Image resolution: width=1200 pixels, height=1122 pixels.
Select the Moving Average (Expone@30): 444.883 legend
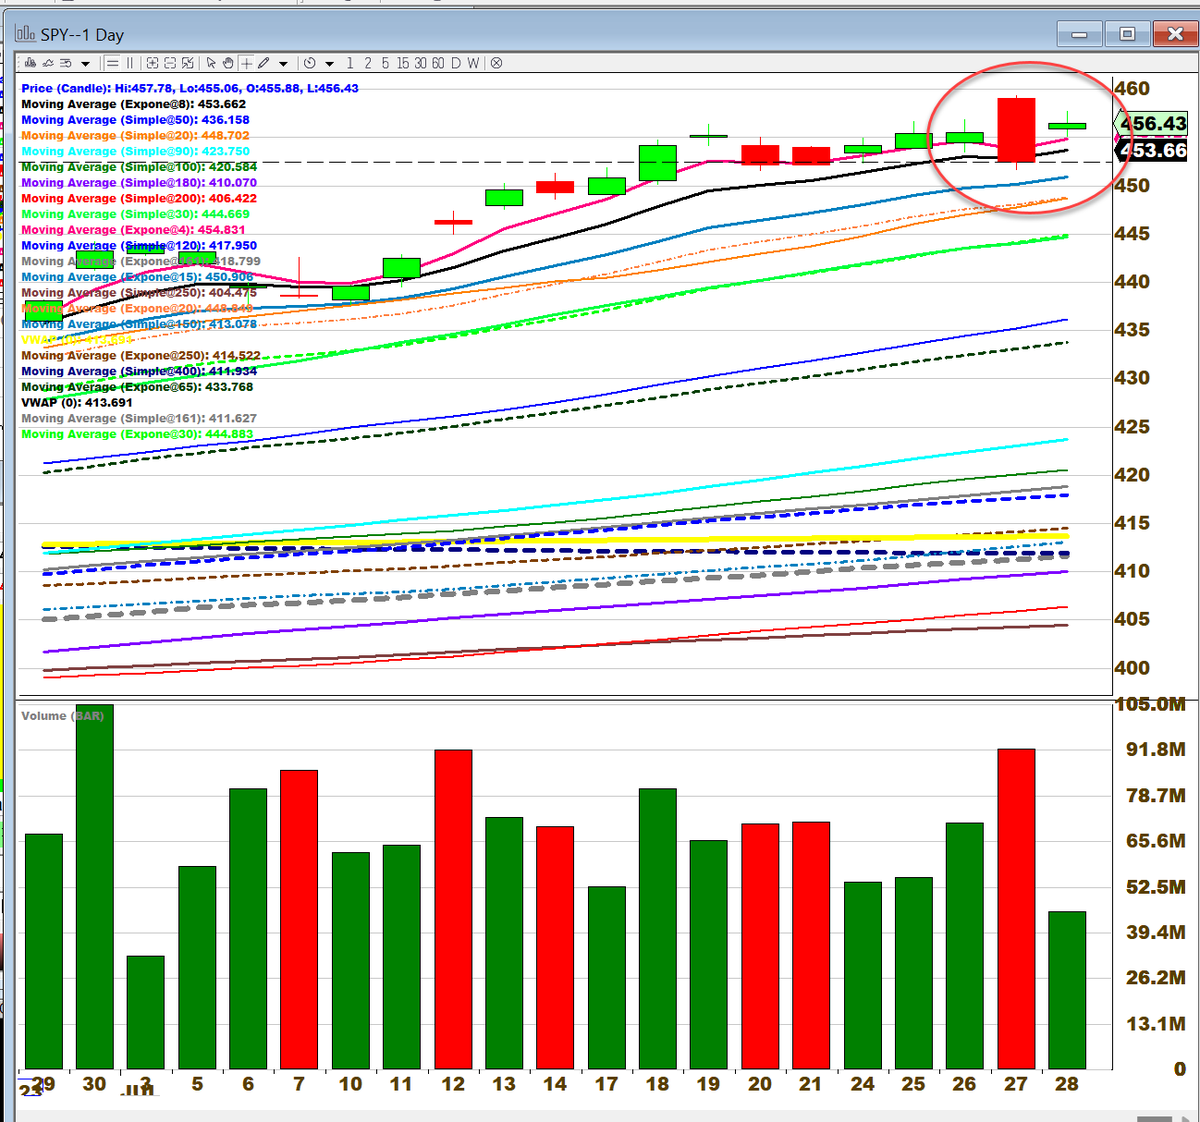point(137,434)
